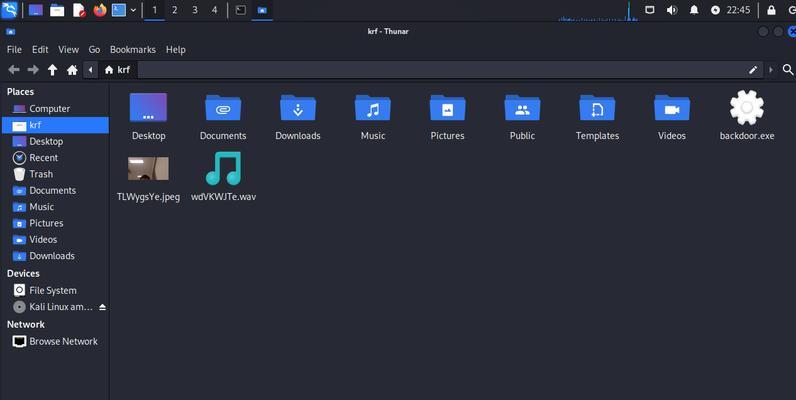Click the Thunar taskbar window button
Image resolution: width=796 pixels, height=400 pixels.
click(262, 10)
